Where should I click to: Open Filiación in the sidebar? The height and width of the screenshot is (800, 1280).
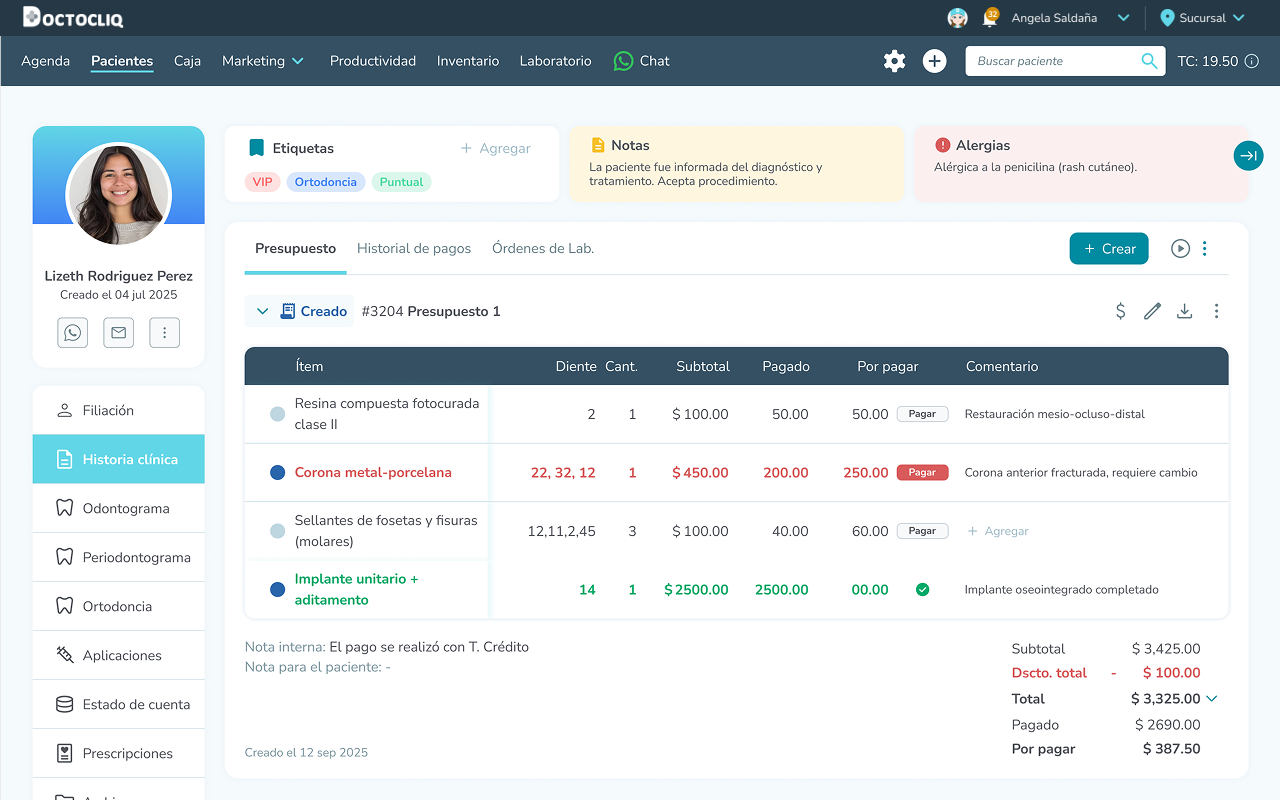tap(118, 410)
